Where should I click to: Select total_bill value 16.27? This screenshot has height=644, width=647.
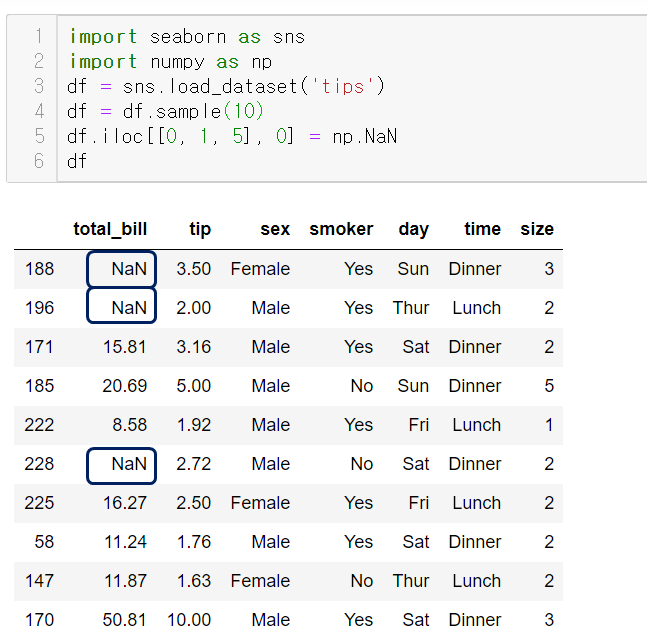pyautogui.click(x=125, y=503)
